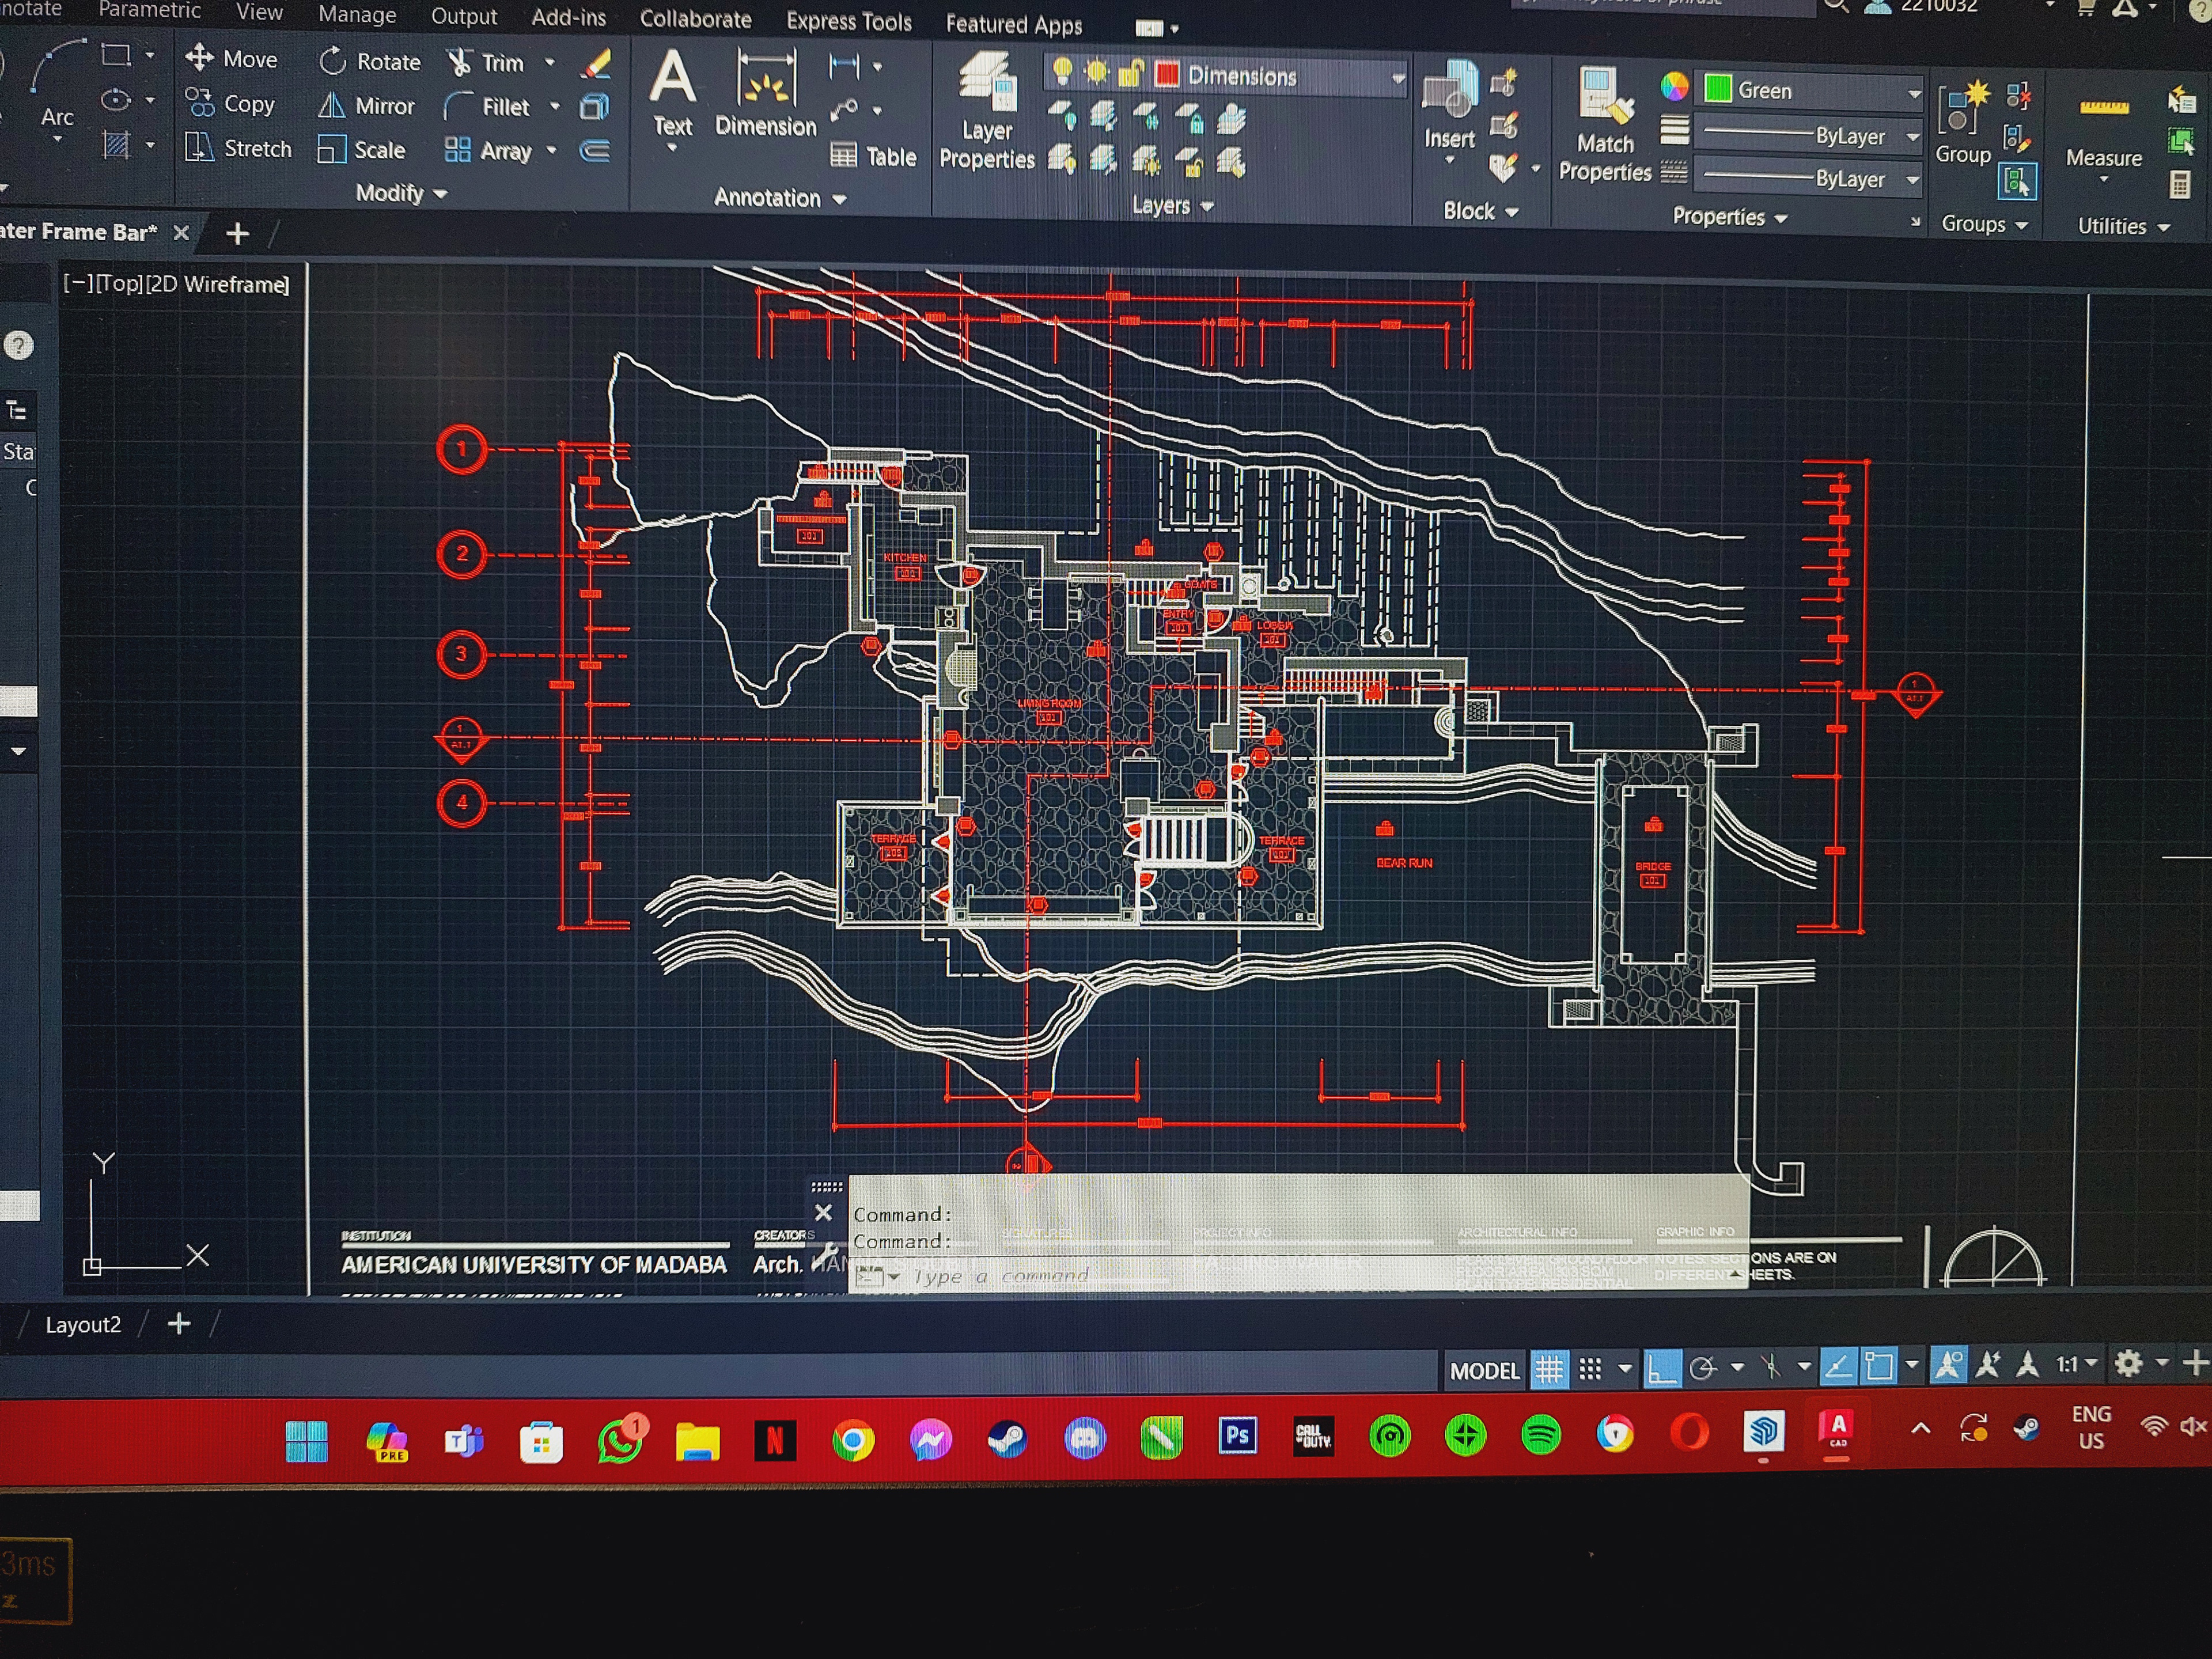2212x1659 pixels.
Task: Open a new drawing file tab
Action: click(x=237, y=234)
